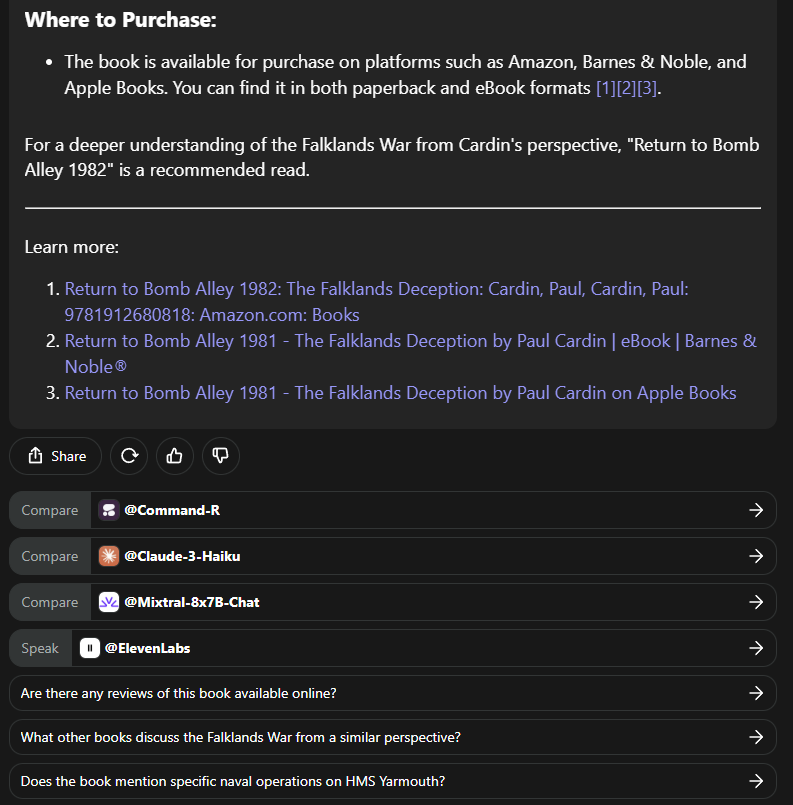Compare response with @Mixtral-8x7B-Chat arrow
Screen dimensions: 793x805
pos(756,602)
